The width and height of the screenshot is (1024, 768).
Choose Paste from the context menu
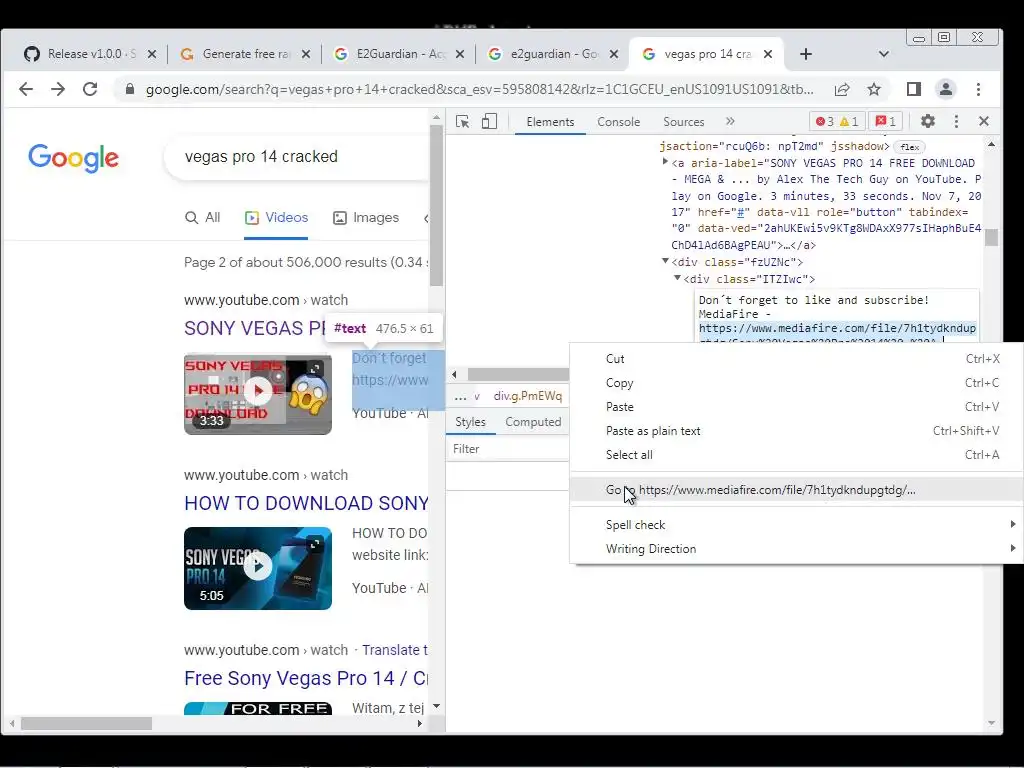(797, 407)
